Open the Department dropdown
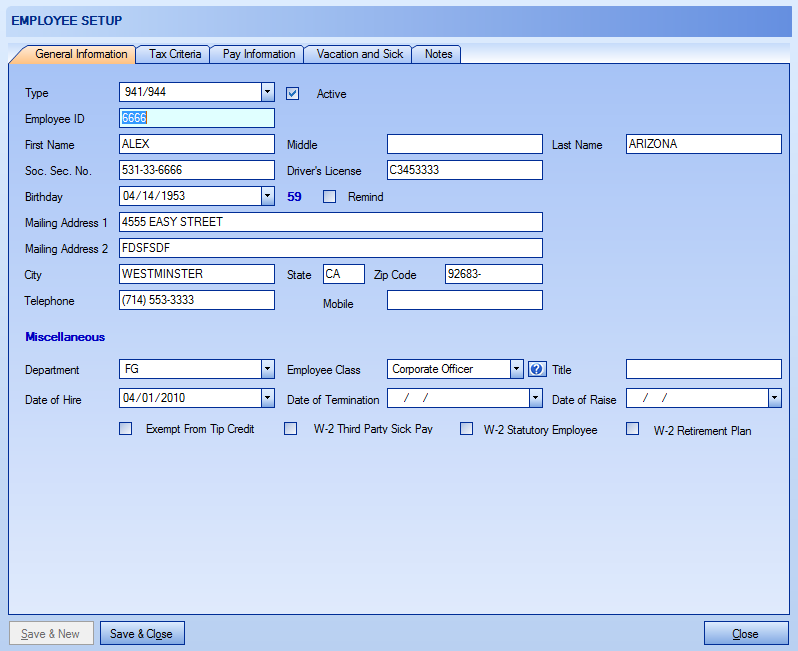The image size is (798, 651). 267,369
